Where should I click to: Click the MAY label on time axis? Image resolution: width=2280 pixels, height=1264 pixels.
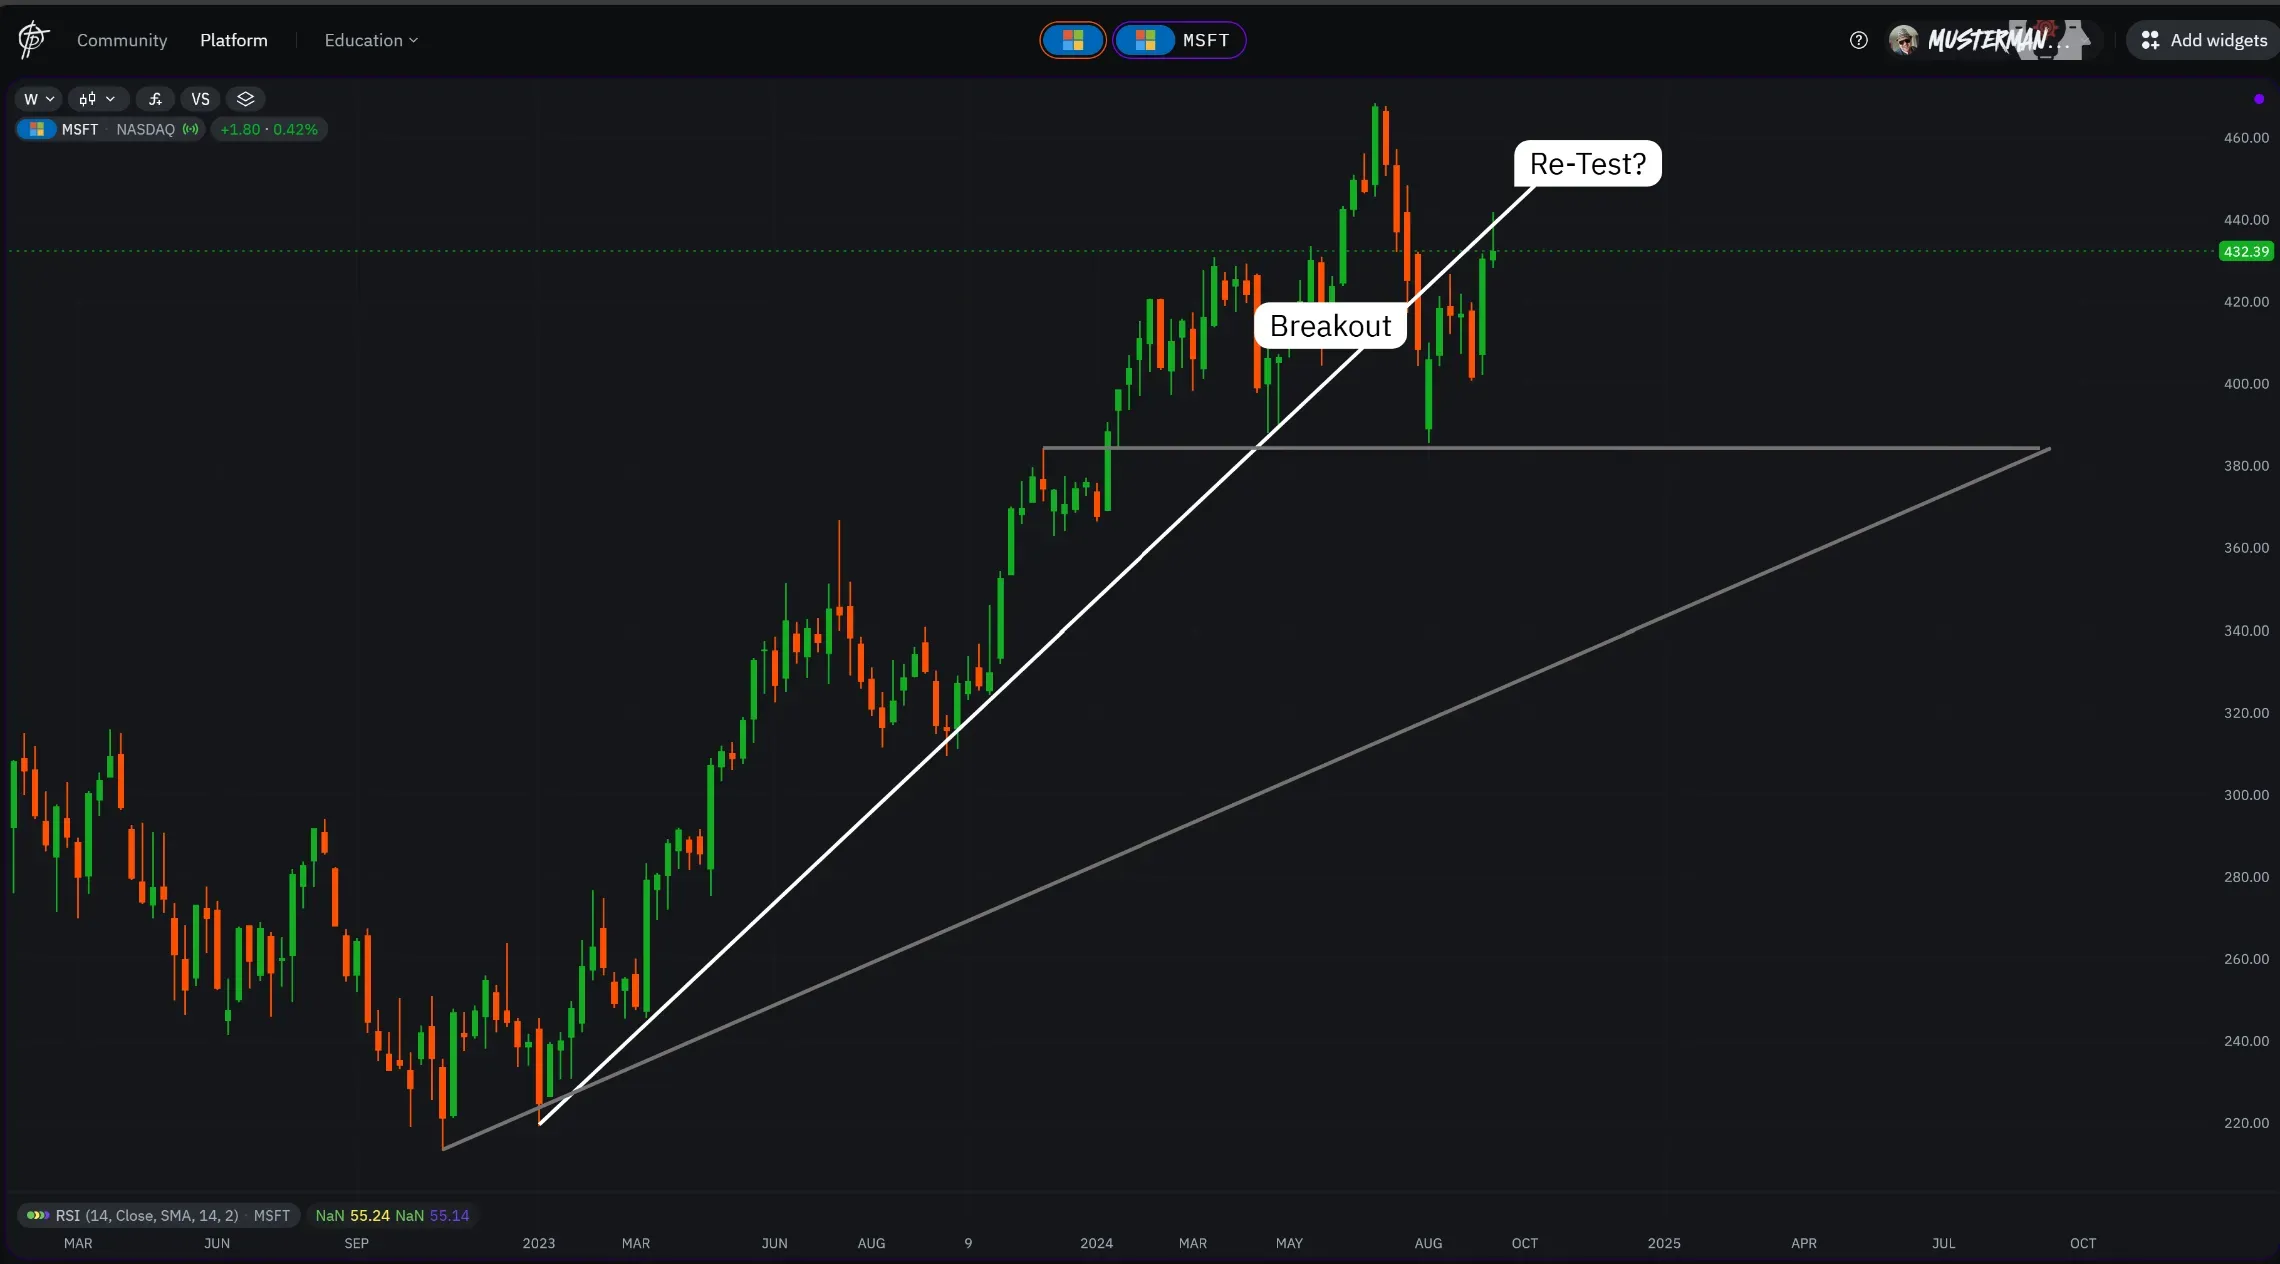pos(1289,1243)
